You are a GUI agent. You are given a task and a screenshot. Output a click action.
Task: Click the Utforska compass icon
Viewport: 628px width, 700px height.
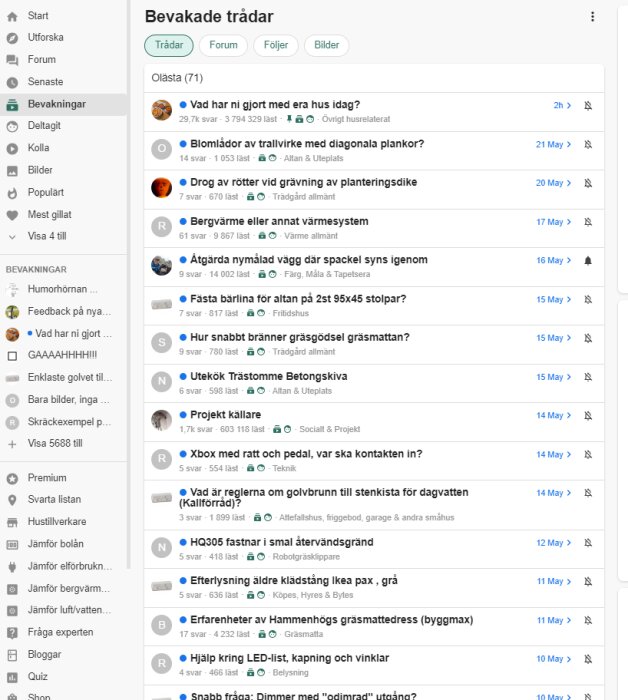coord(12,38)
